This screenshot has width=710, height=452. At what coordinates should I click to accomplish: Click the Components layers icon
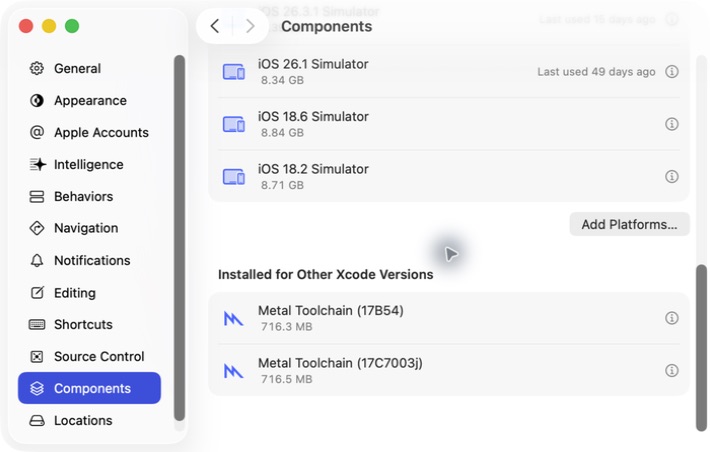[x=37, y=388]
